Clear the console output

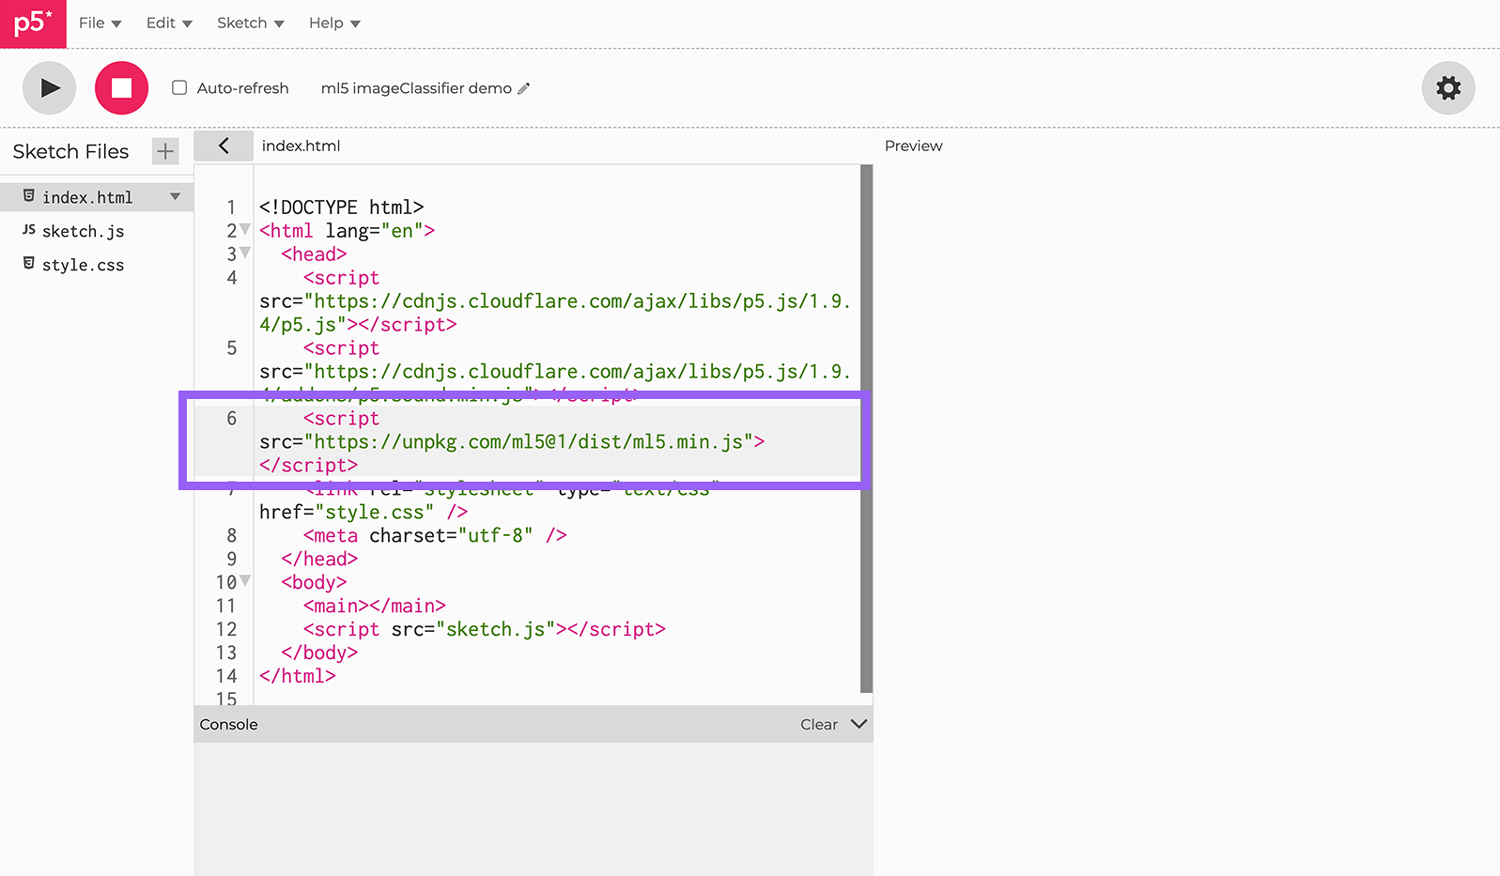coord(818,725)
